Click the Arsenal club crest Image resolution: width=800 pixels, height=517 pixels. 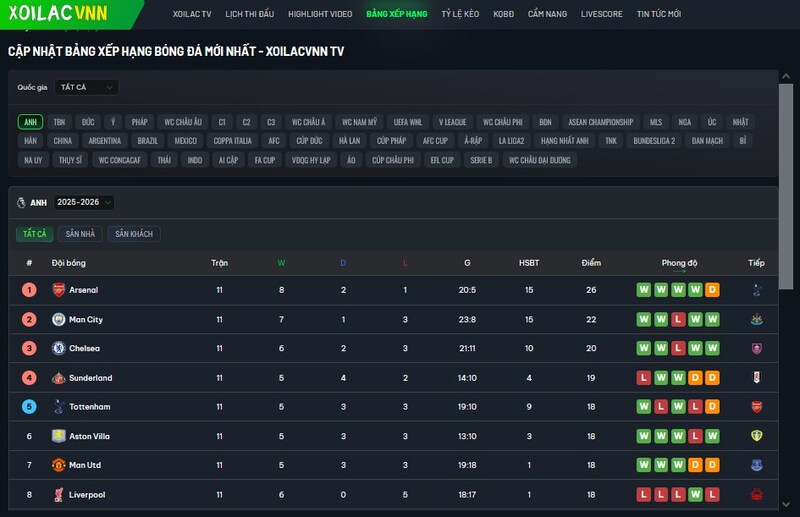point(58,290)
